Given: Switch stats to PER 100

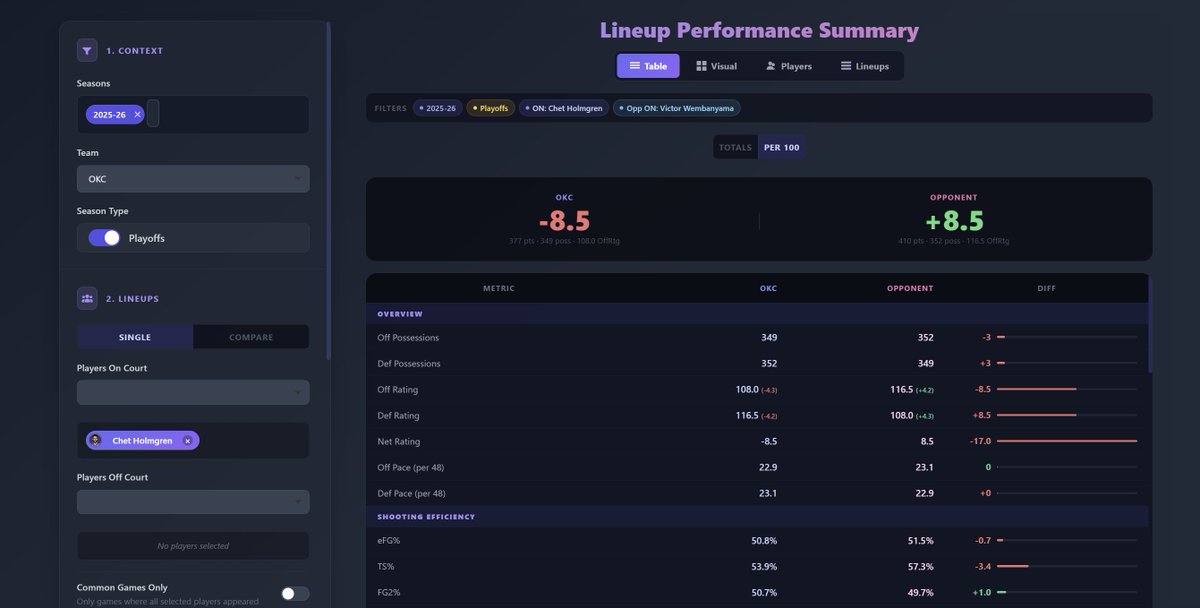Looking at the screenshot, I should [x=781, y=147].
